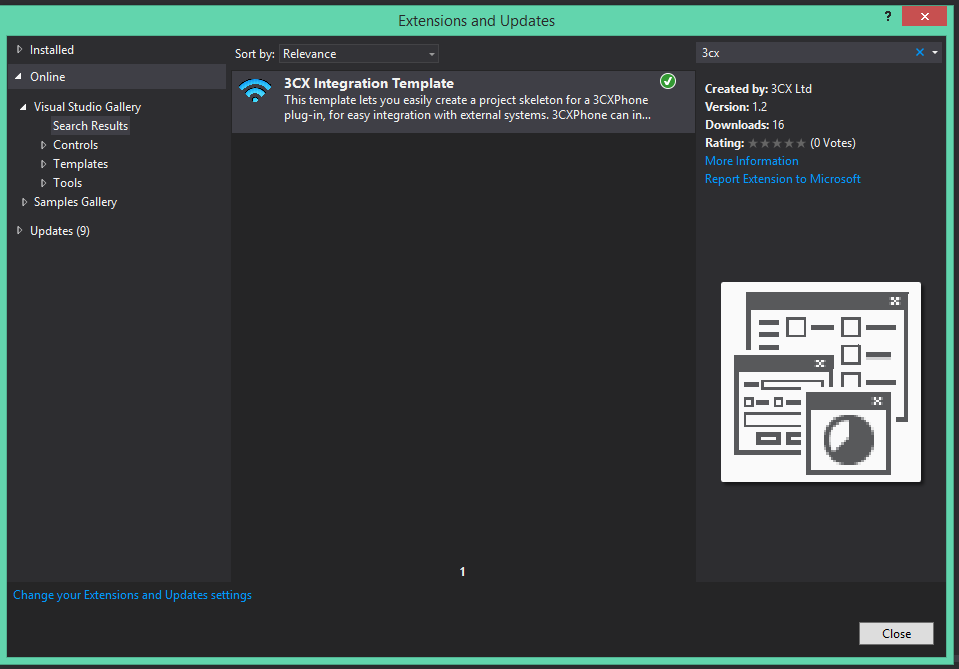Select the Templates tree item
The image size is (959, 669).
pyautogui.click(x=80, y=164)
